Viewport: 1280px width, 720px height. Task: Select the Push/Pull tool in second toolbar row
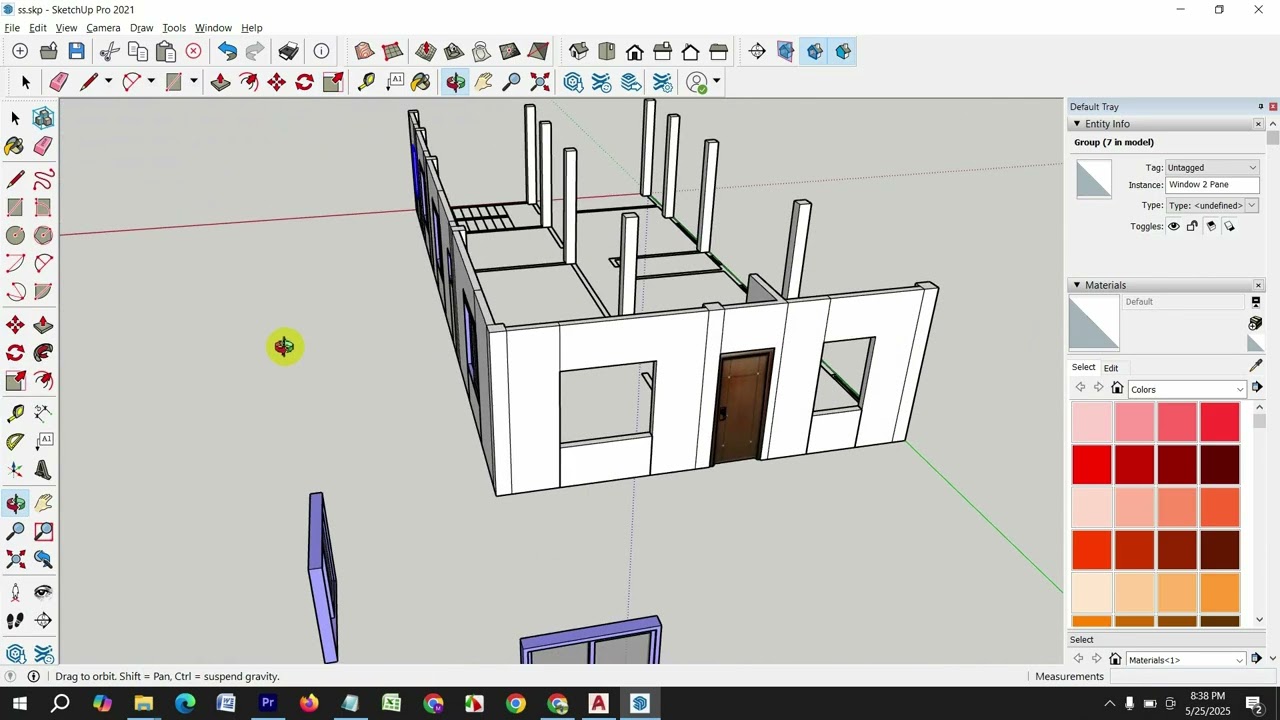pos(221,82)
